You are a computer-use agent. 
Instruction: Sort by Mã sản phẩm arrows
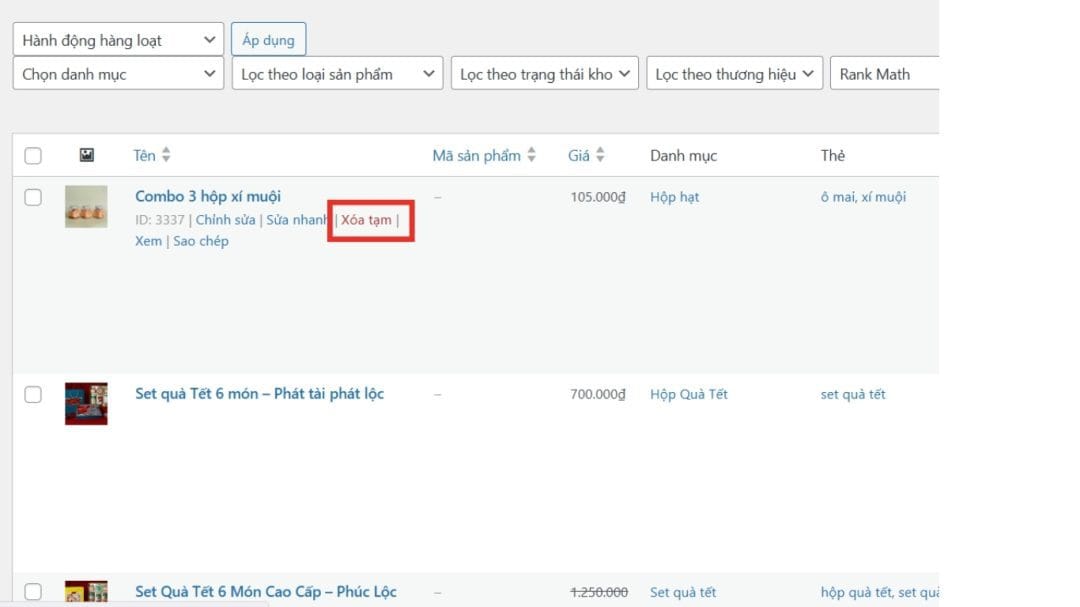pyautogui.click(x=531, y=155)
